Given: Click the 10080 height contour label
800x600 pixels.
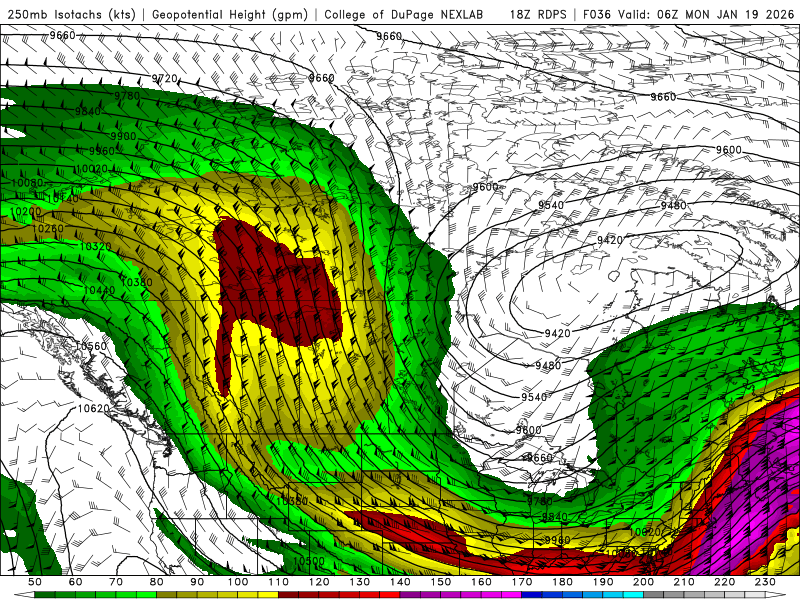Looking at the screenshot, I should (27, 183).
